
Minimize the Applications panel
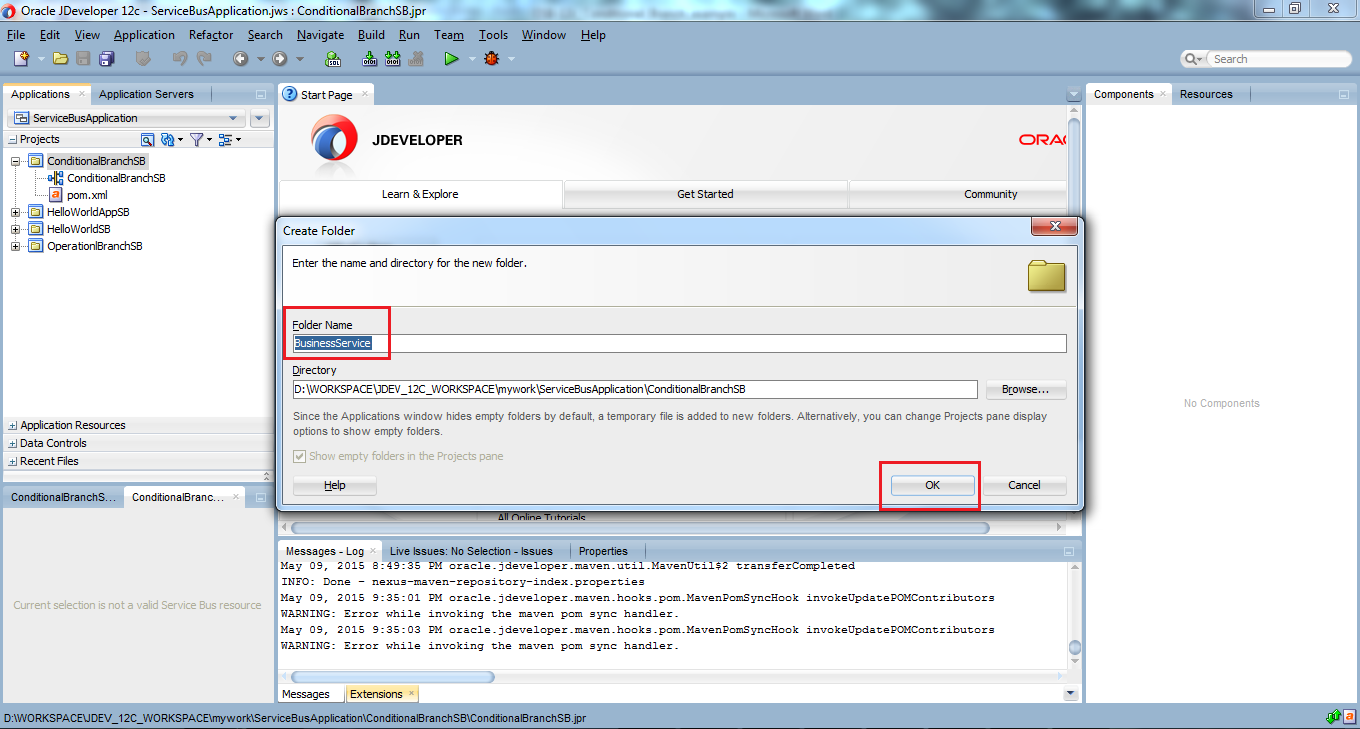click(x=261, y=95)
